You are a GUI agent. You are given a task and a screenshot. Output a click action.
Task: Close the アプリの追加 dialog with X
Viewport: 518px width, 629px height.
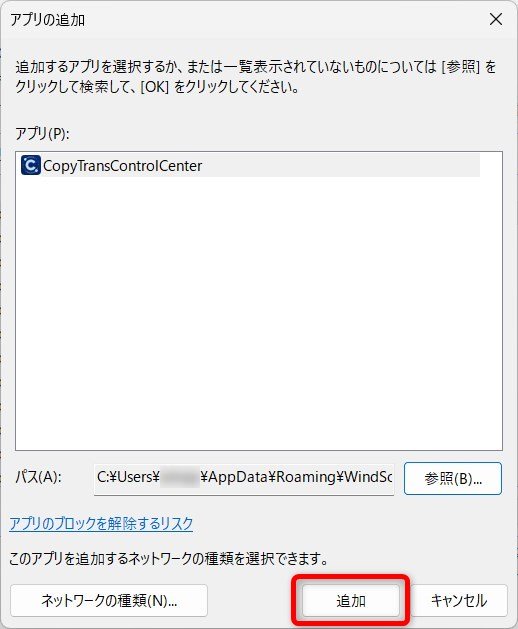496,19
